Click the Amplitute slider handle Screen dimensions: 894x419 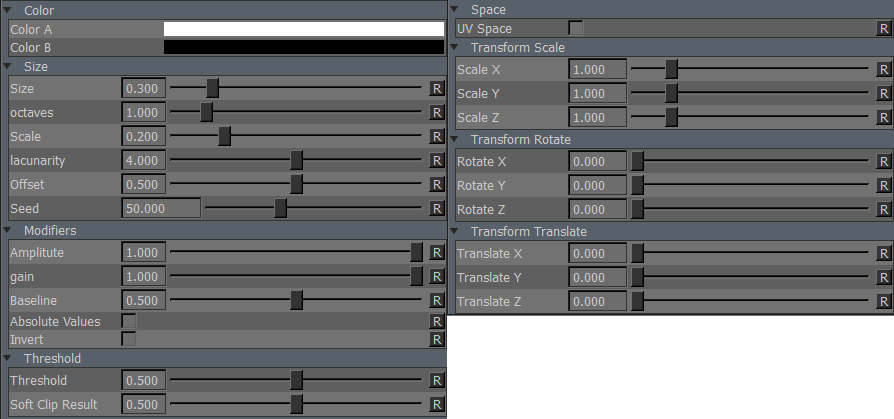click(417, 251)
